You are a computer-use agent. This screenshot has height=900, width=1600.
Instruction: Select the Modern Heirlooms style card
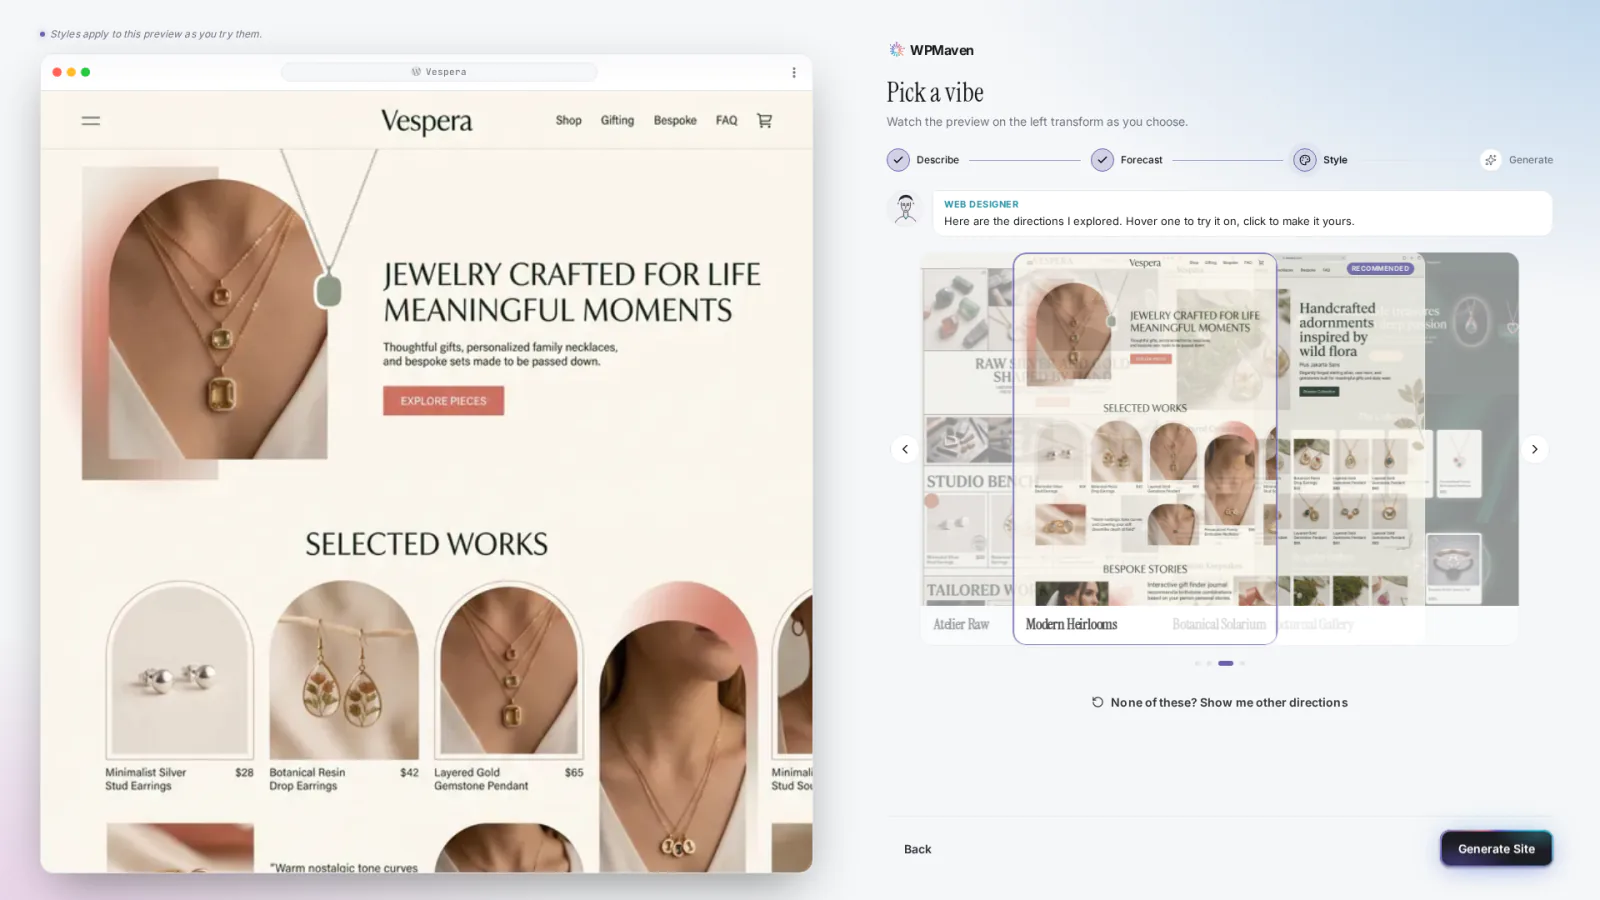(1145, 449)
